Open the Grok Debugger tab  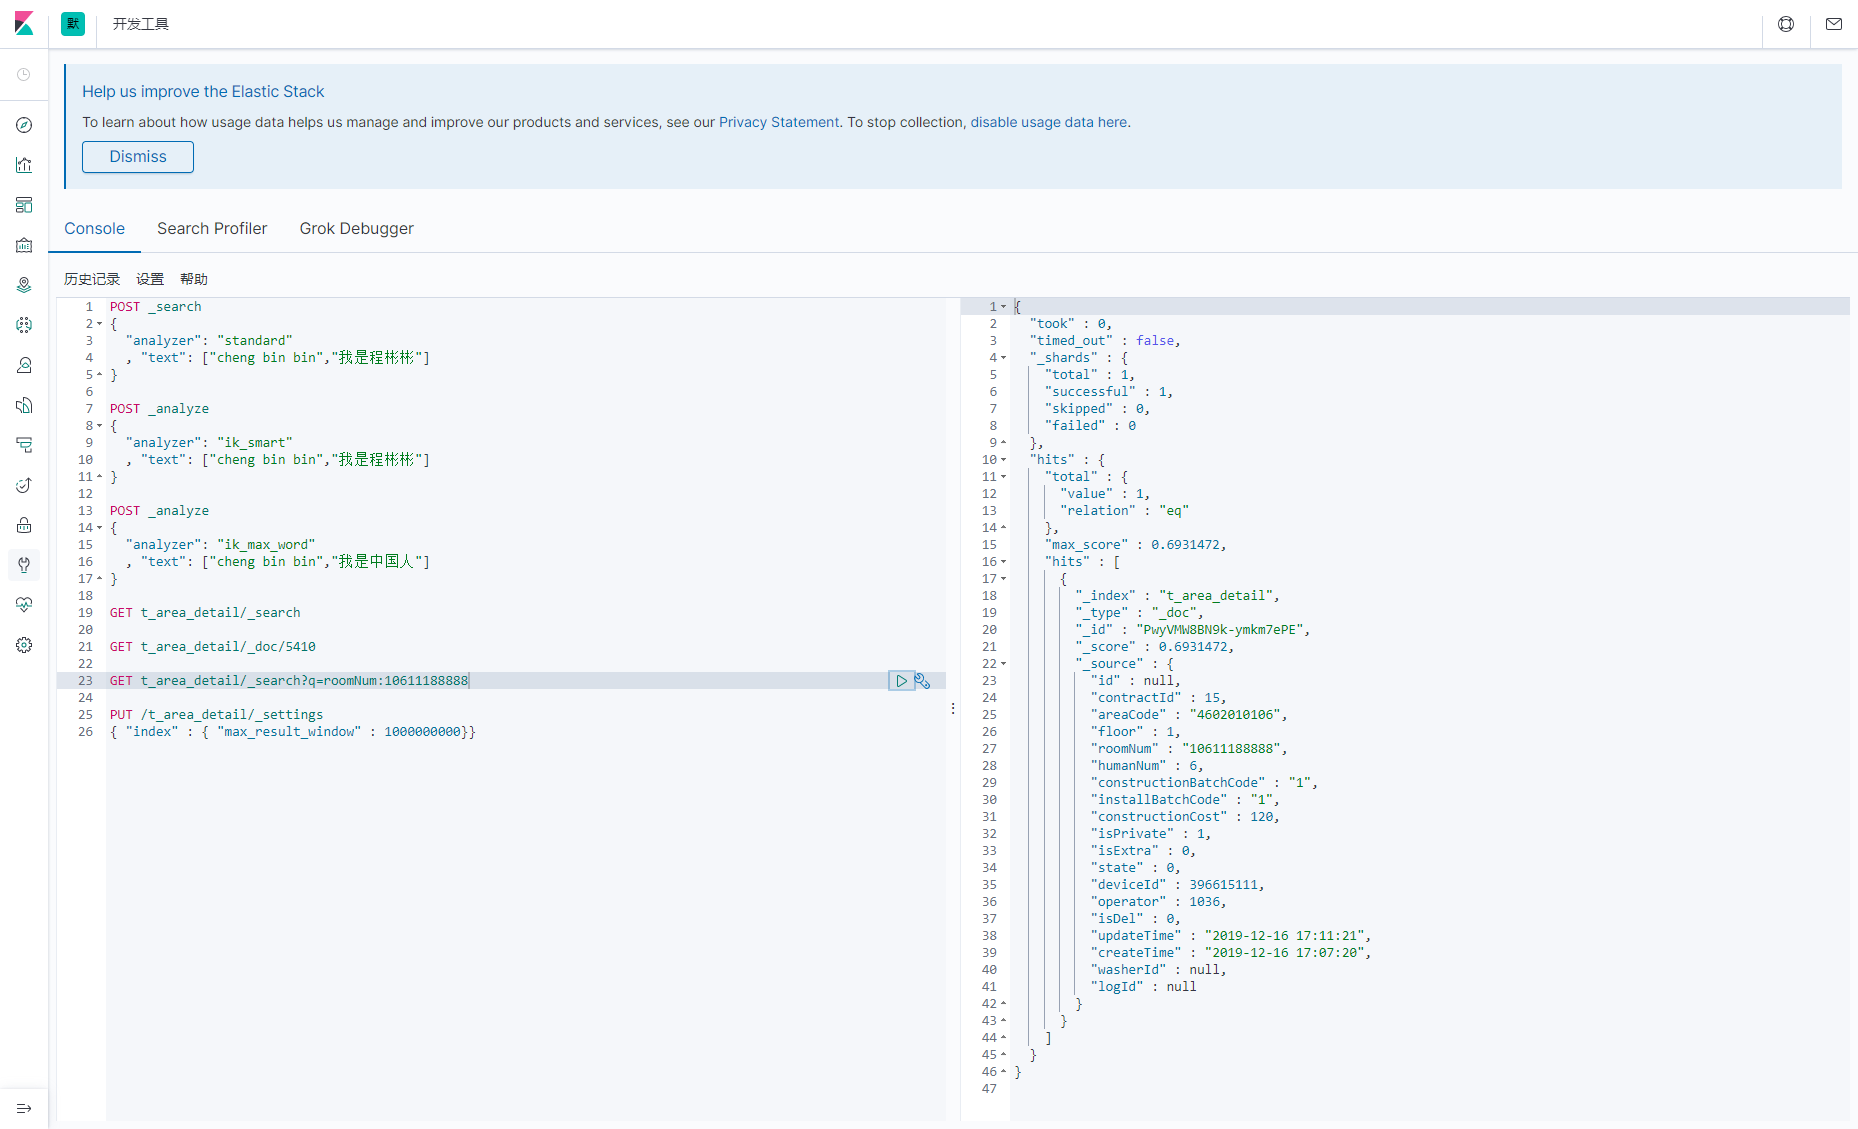click(356, 228)
